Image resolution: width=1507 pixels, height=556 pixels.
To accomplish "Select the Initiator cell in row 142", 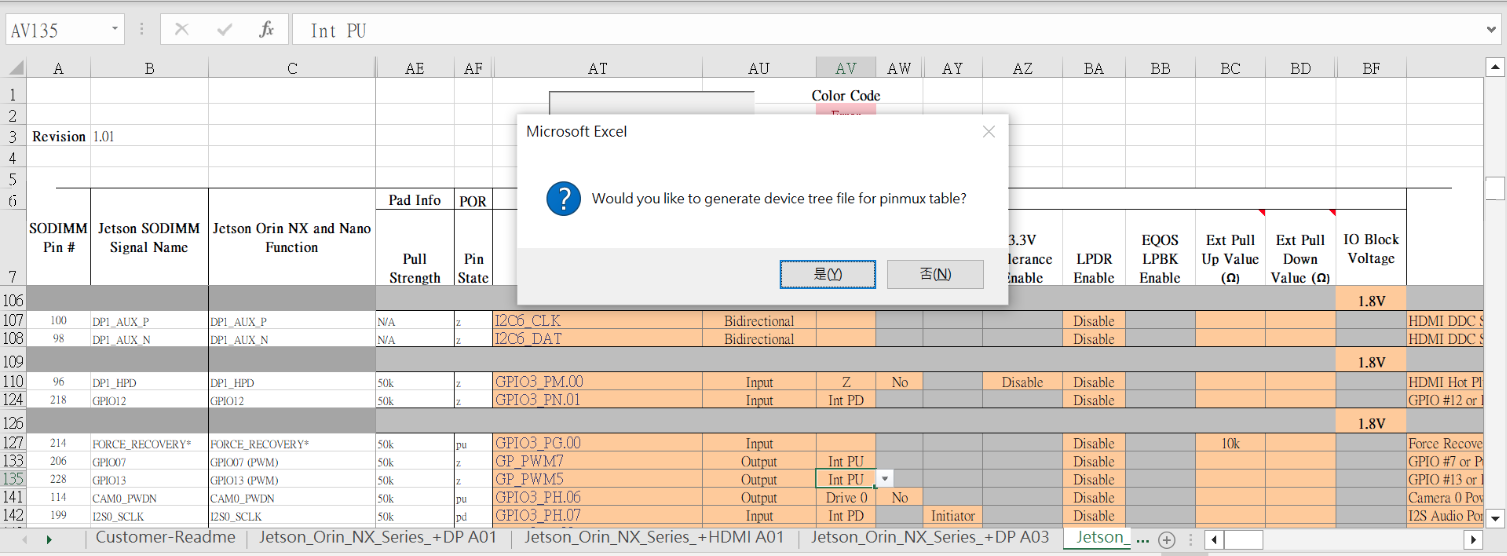I will click(952, 515).
